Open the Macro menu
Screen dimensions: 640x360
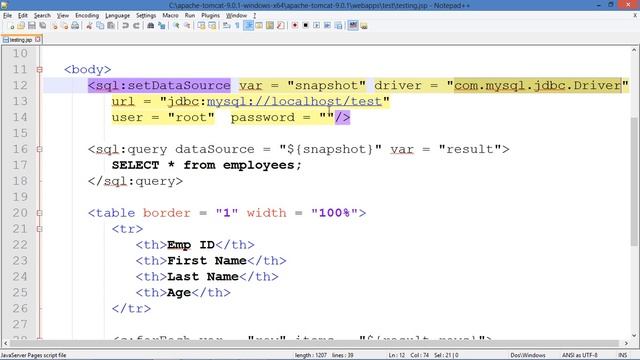click(170, 16)
